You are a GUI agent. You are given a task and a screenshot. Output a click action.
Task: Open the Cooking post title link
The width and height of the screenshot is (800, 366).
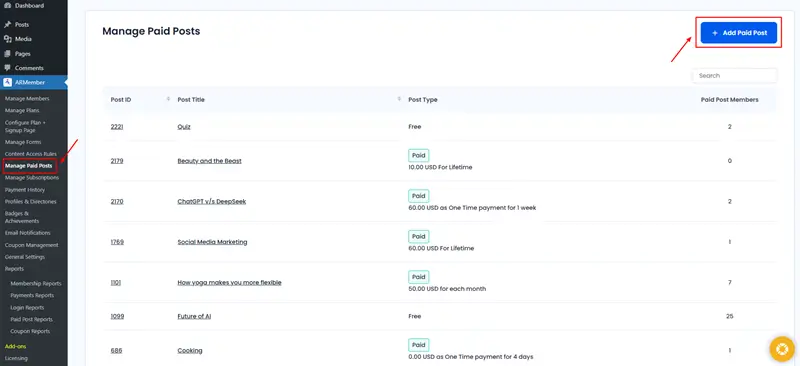[190, 351]
